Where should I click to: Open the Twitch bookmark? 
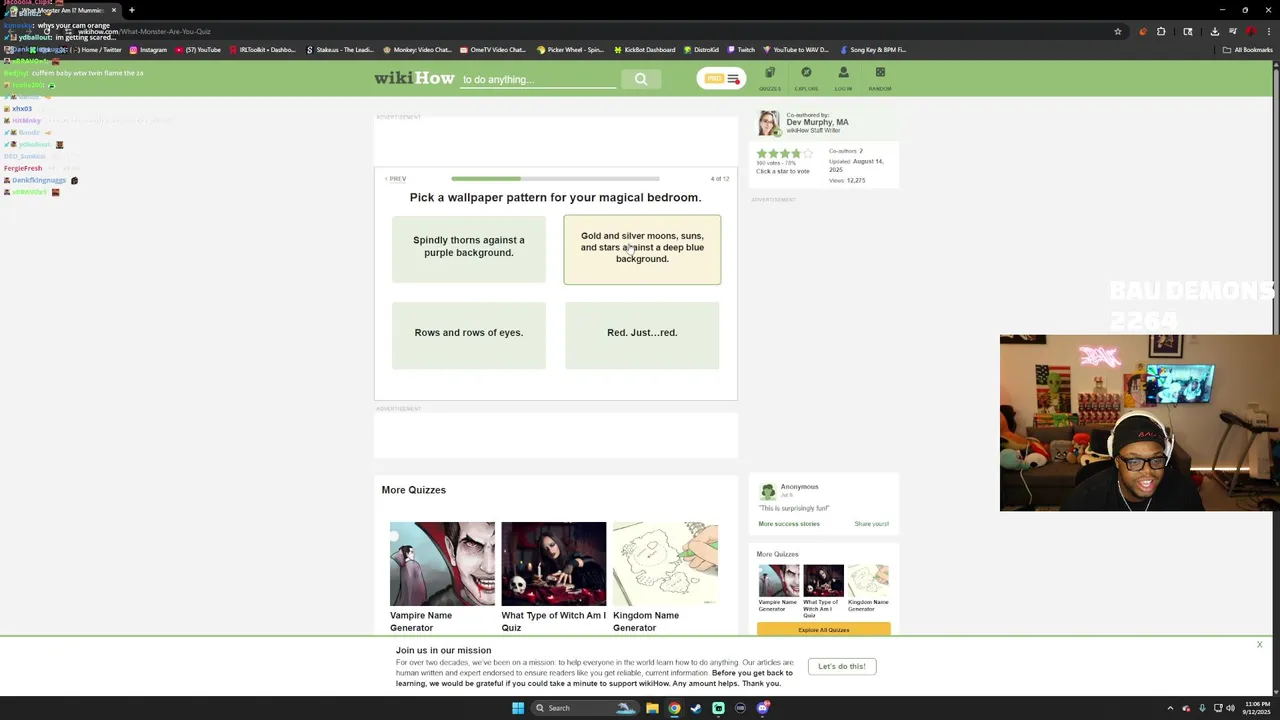pos(741,50)
